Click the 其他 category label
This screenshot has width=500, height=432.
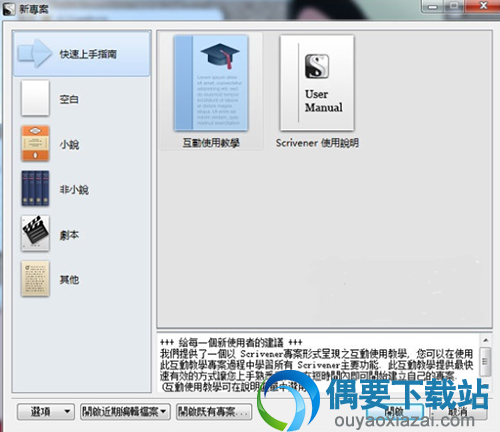pyautogui.click(x=69, y=279)
